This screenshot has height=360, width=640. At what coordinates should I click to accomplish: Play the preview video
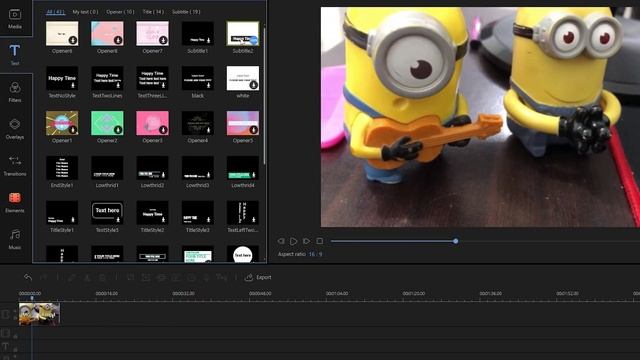point(293,241)
